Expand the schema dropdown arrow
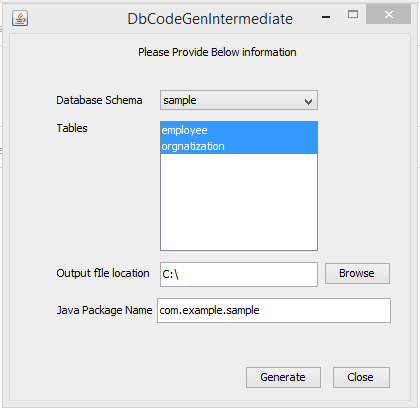420x411 pixels. point(308,101)
